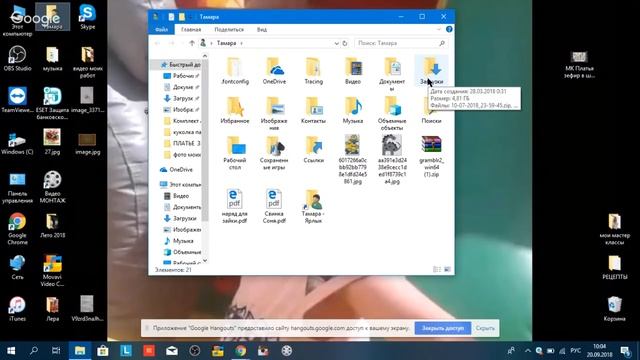Select the gramblr2_win64 zip archive

[431, 156]
